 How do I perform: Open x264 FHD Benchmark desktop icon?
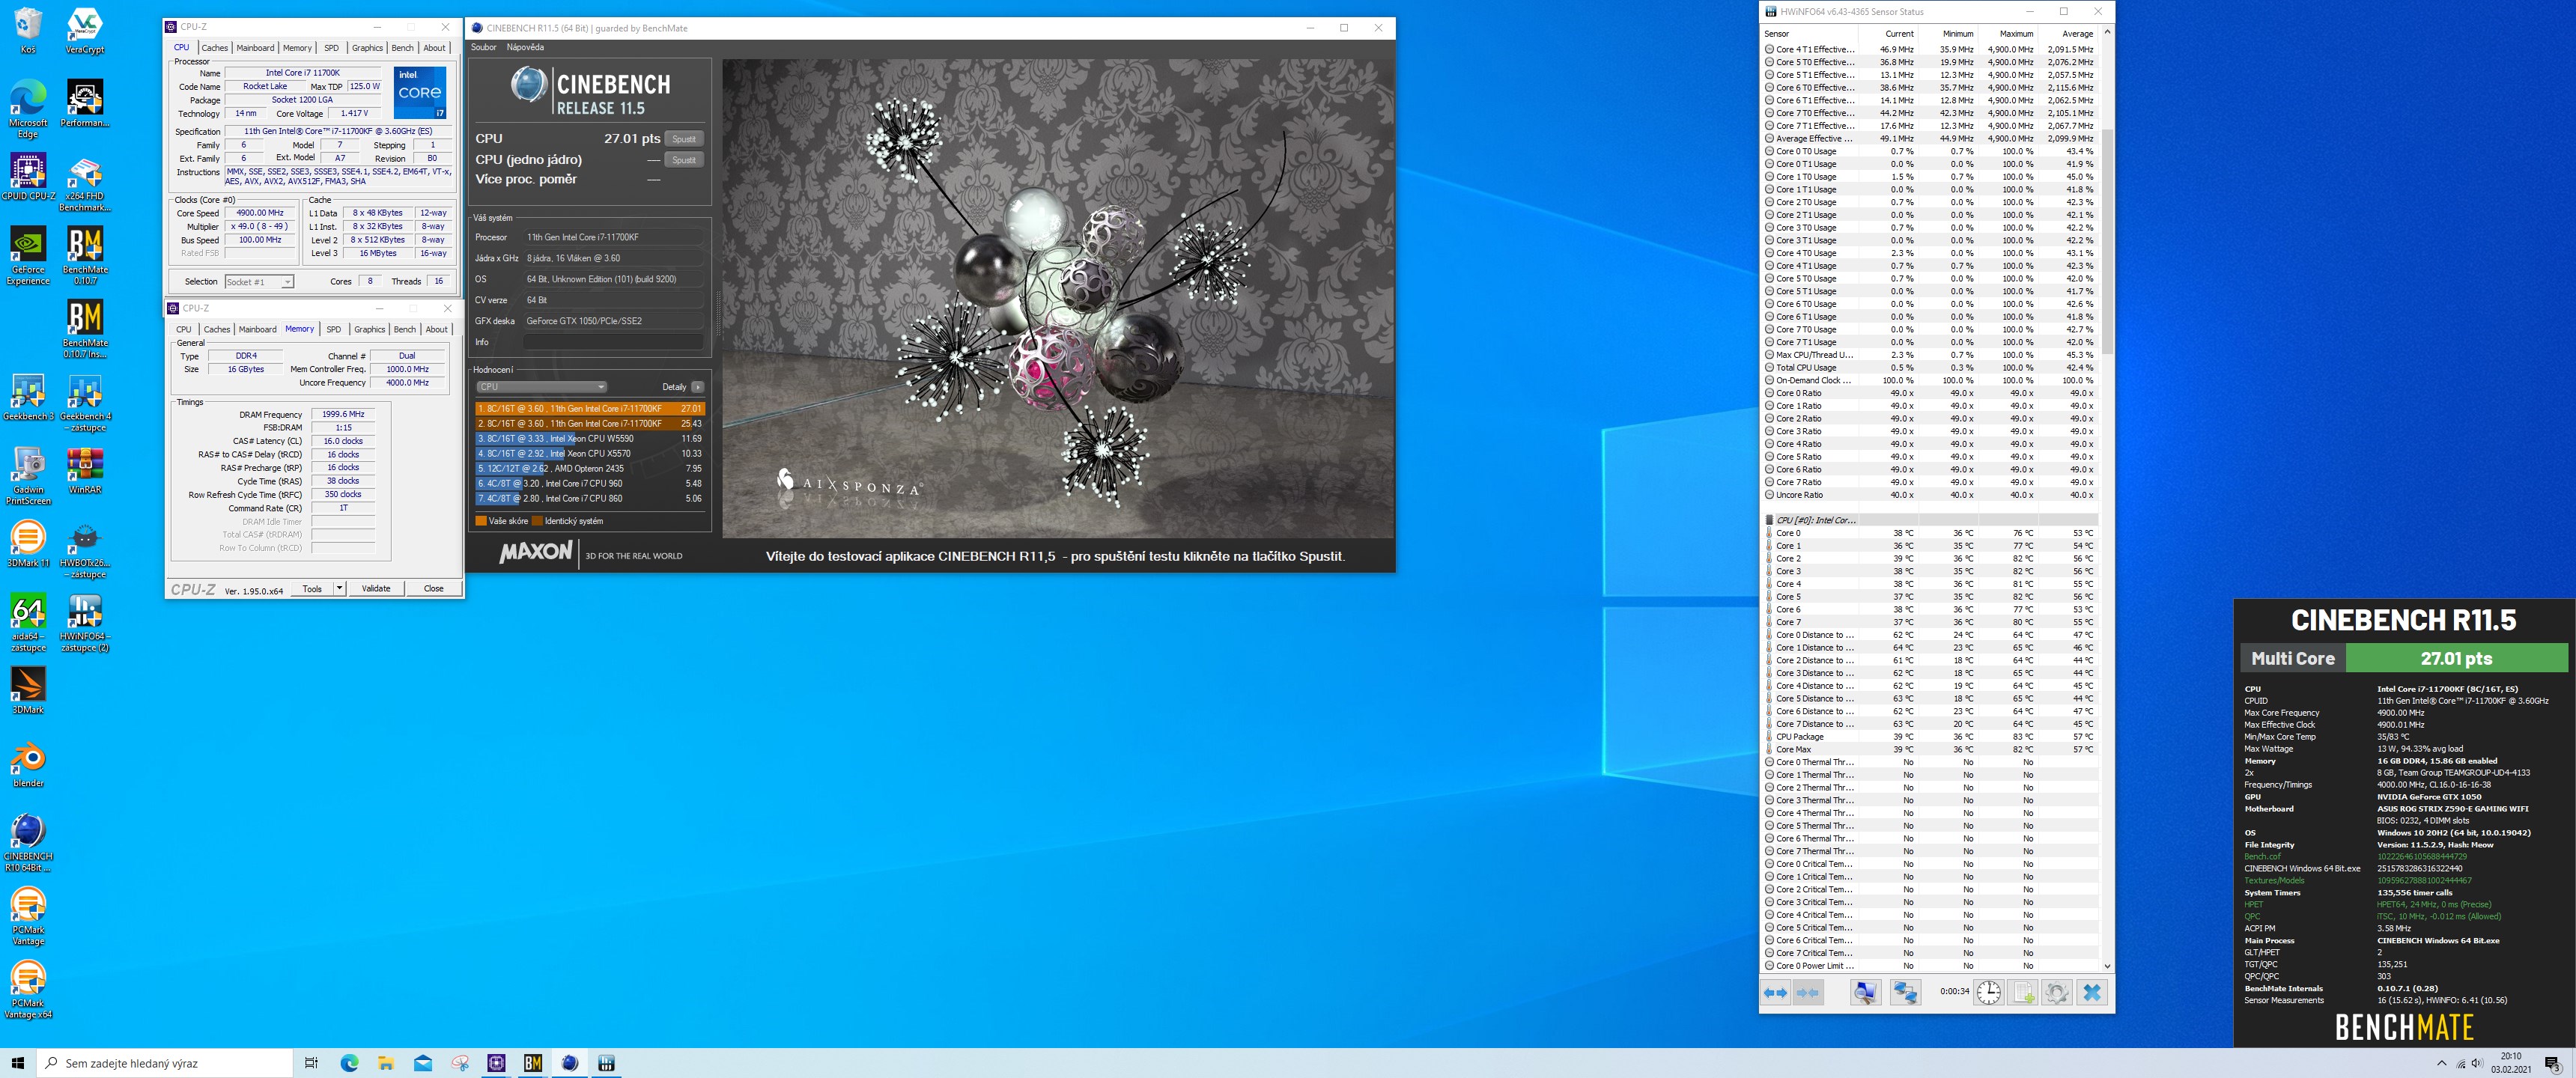[85, 183]
